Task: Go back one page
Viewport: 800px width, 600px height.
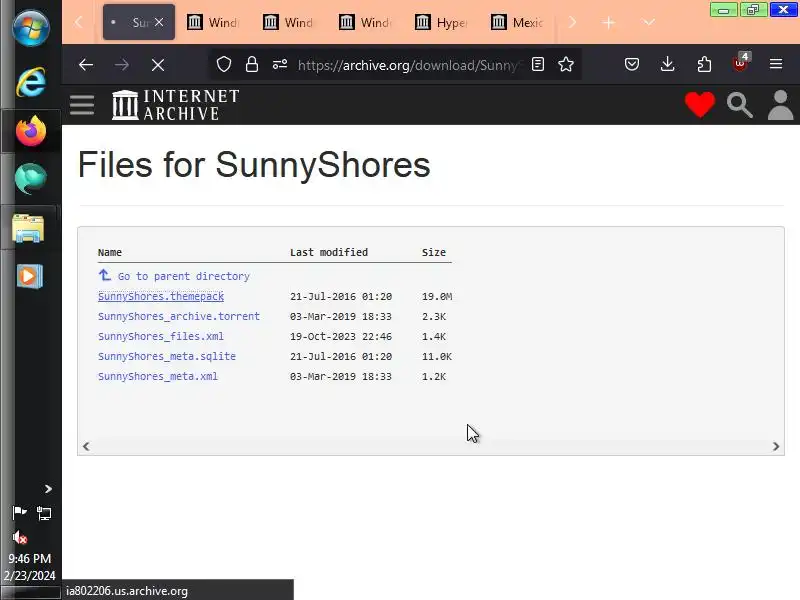Action: 86,65
